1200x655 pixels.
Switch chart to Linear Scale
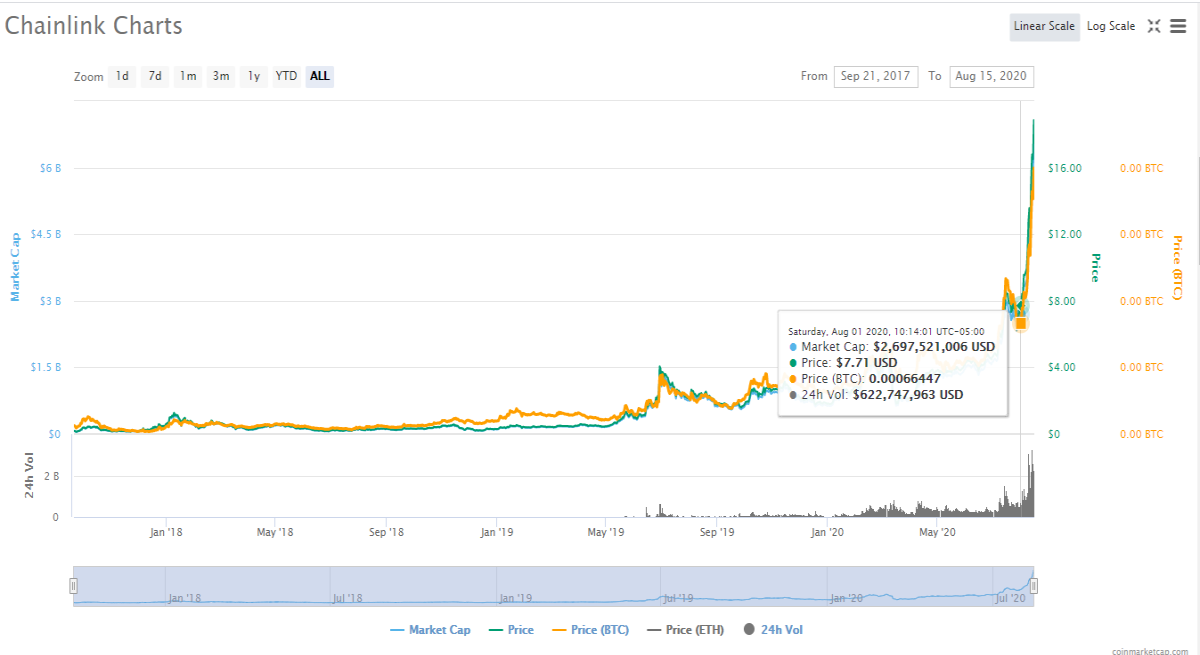pos(1044,27)
